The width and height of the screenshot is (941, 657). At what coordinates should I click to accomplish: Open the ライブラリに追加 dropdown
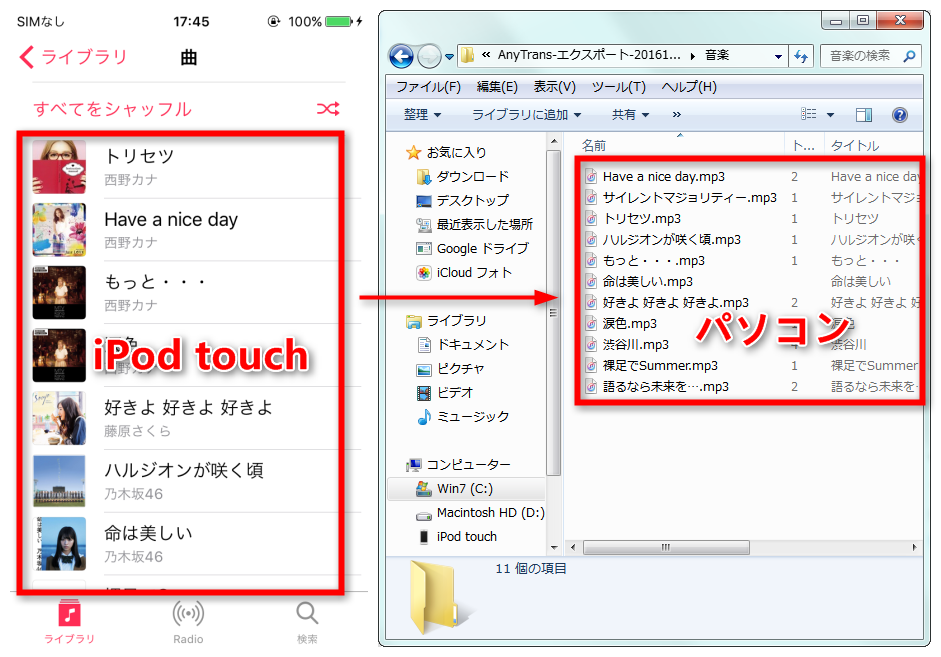pyautogui.click(x=526, y=115)
